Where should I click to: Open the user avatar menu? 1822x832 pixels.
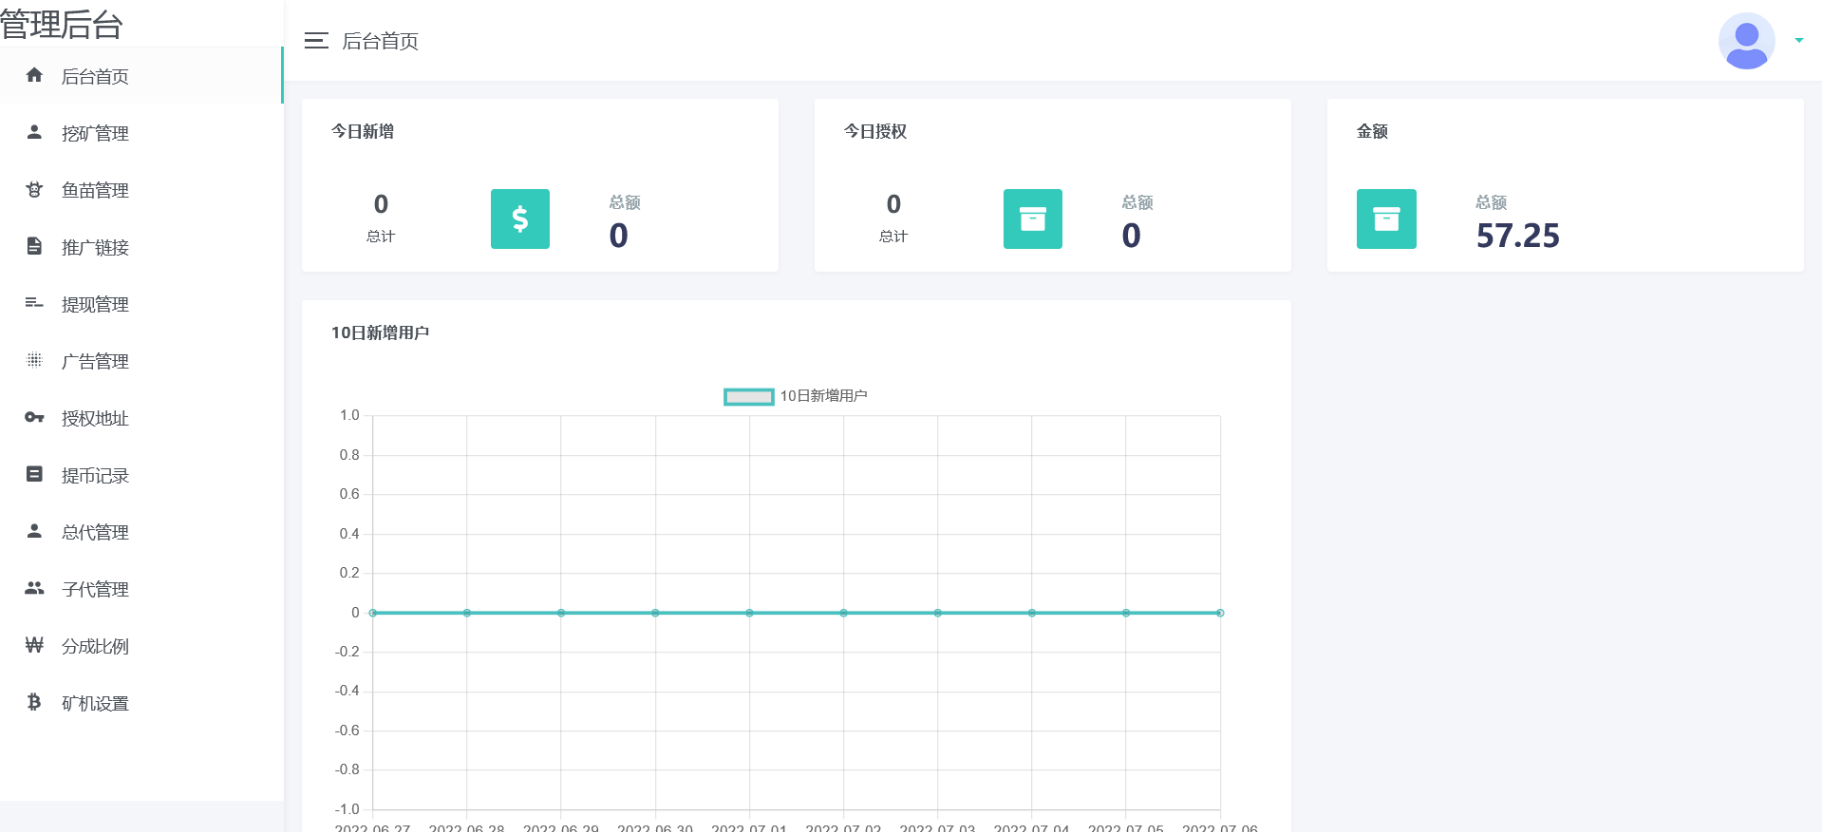1746,41
